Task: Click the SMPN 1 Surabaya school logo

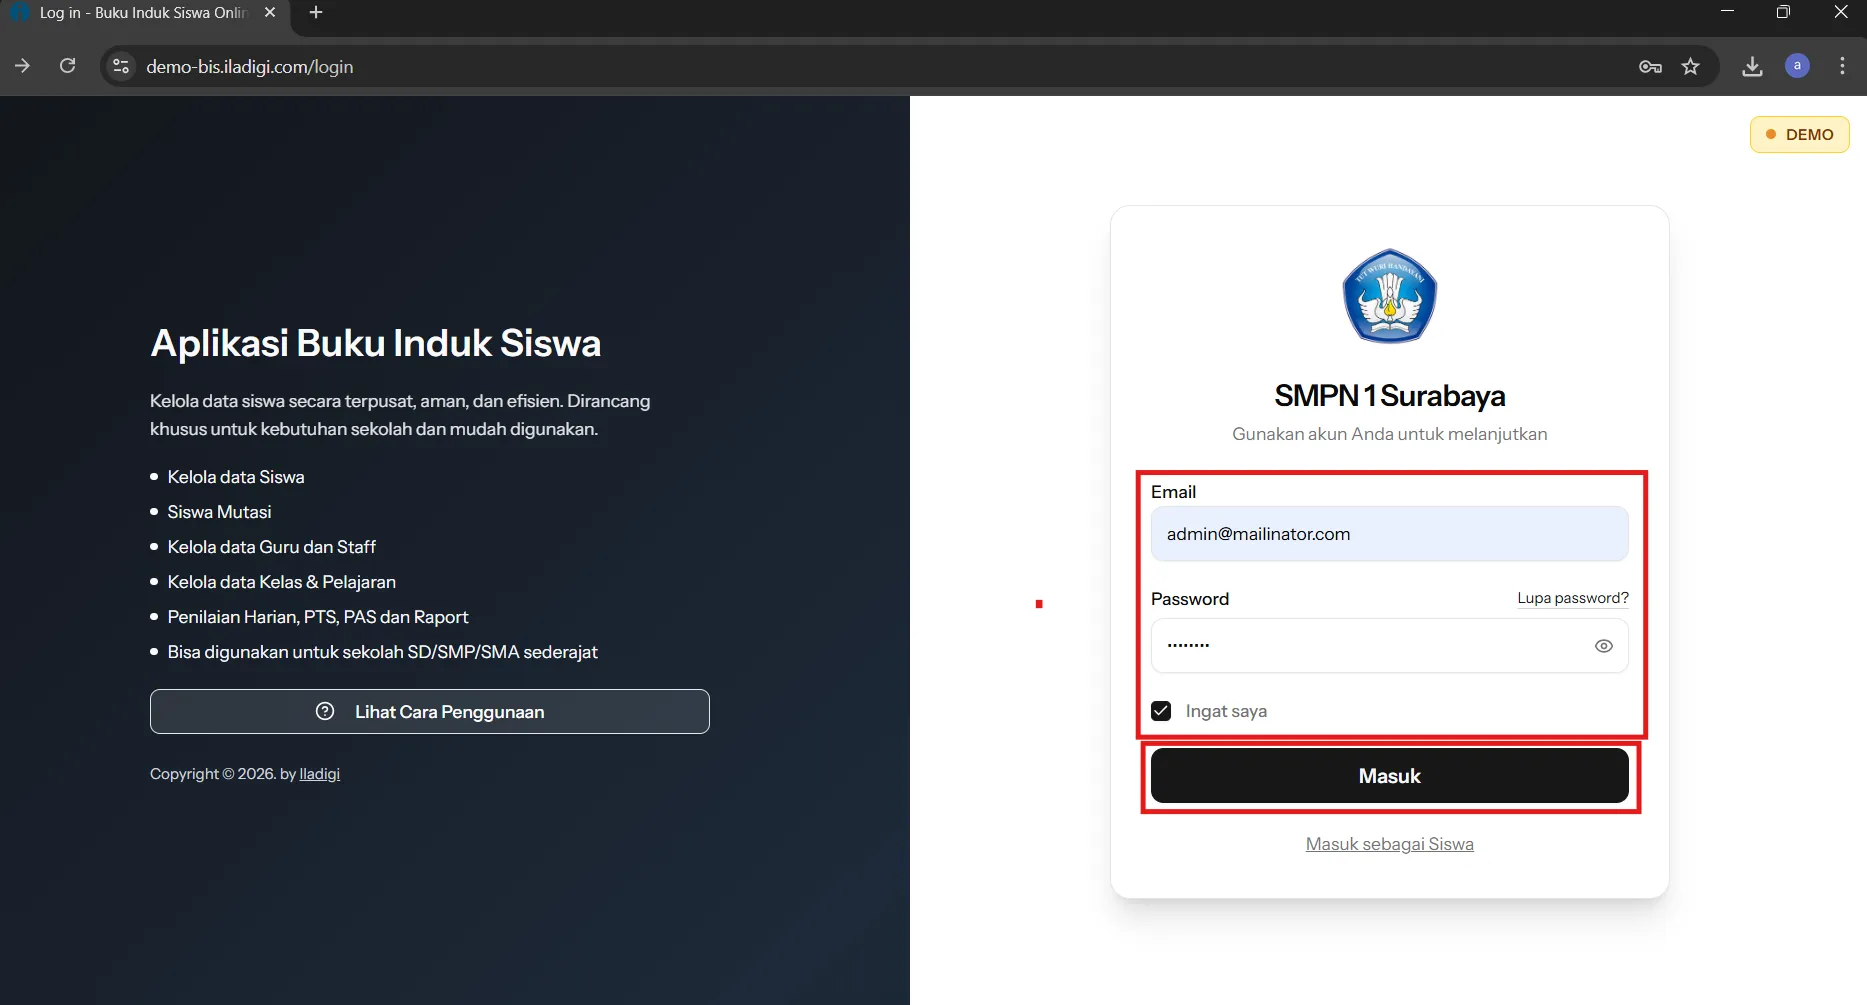Action: click(1389, 296)
